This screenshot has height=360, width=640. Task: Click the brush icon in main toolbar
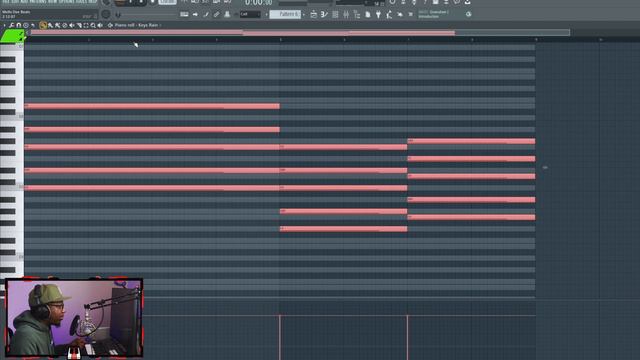point(206,14)
